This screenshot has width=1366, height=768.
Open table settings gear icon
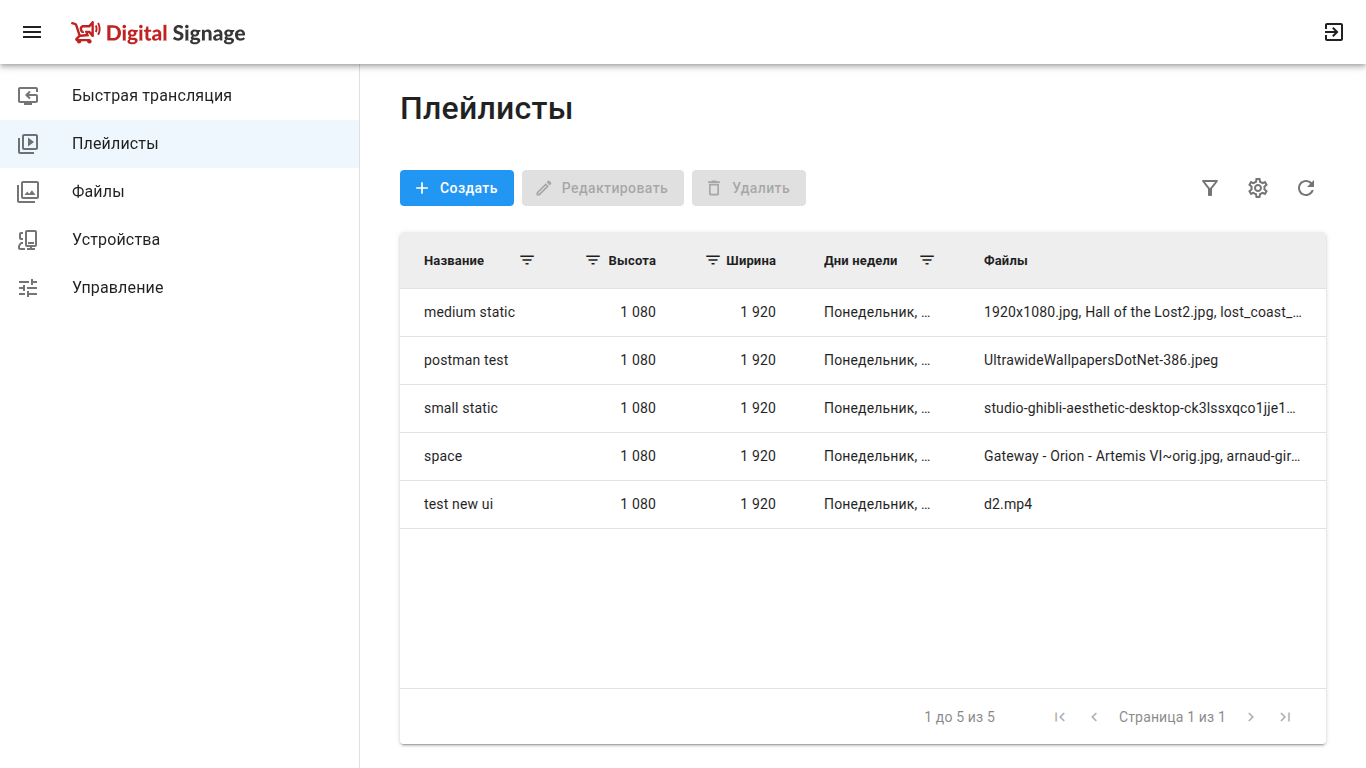click(1258, 188)
